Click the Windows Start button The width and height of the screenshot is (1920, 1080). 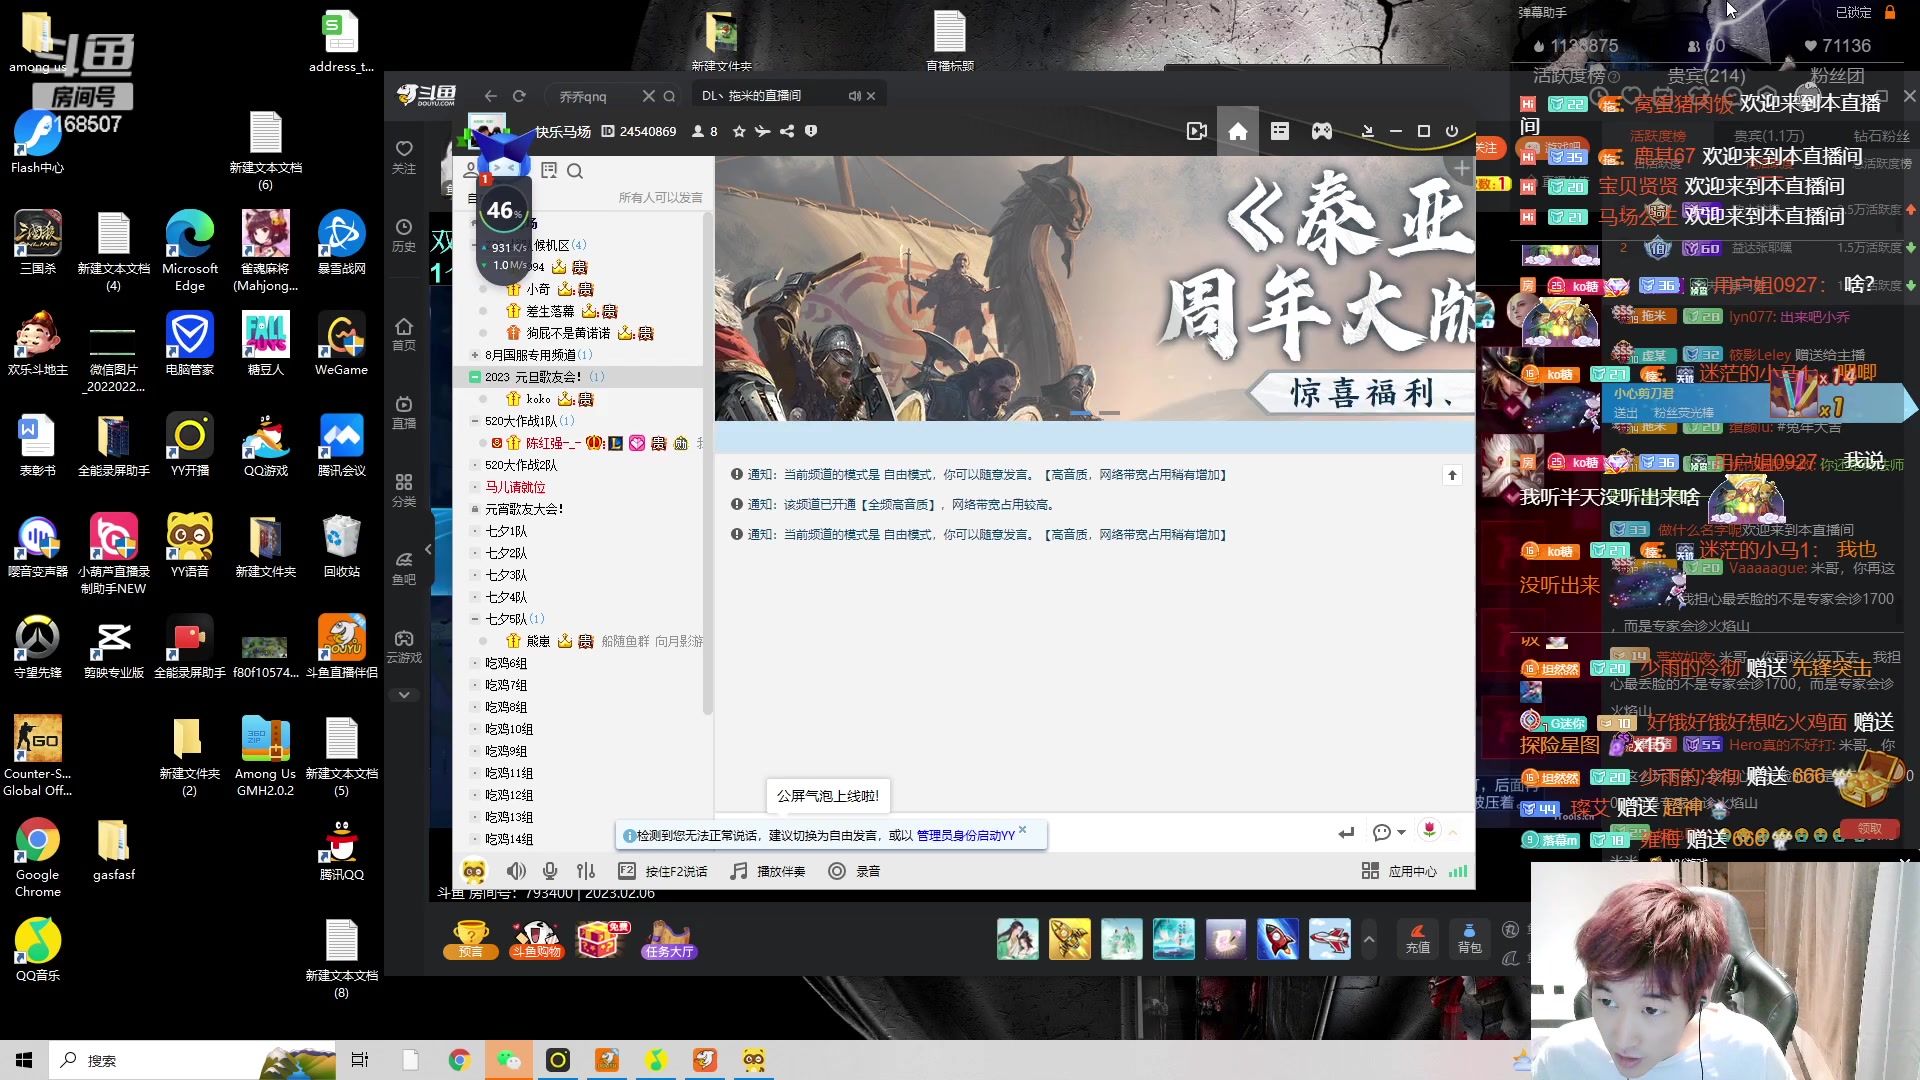(24, 1060)
